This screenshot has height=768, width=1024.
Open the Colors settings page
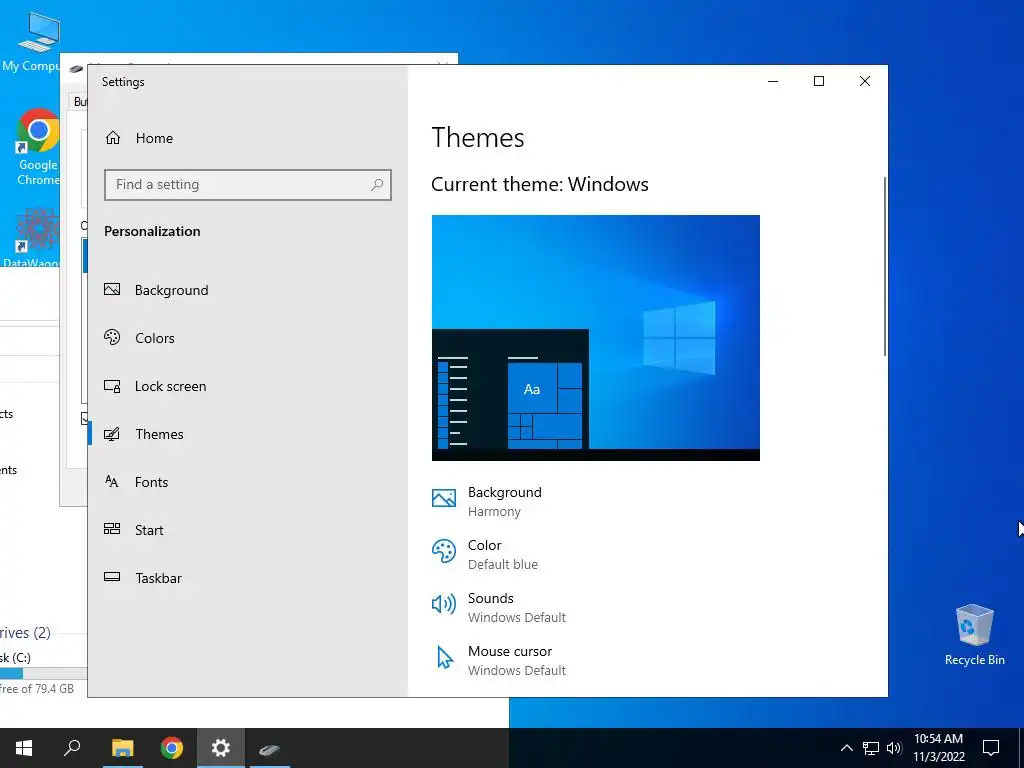[x=248, y=338]
